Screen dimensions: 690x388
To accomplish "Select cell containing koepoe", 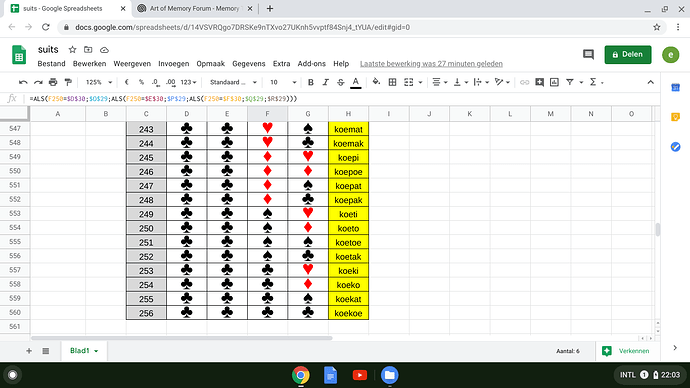I will coord(348,172).
